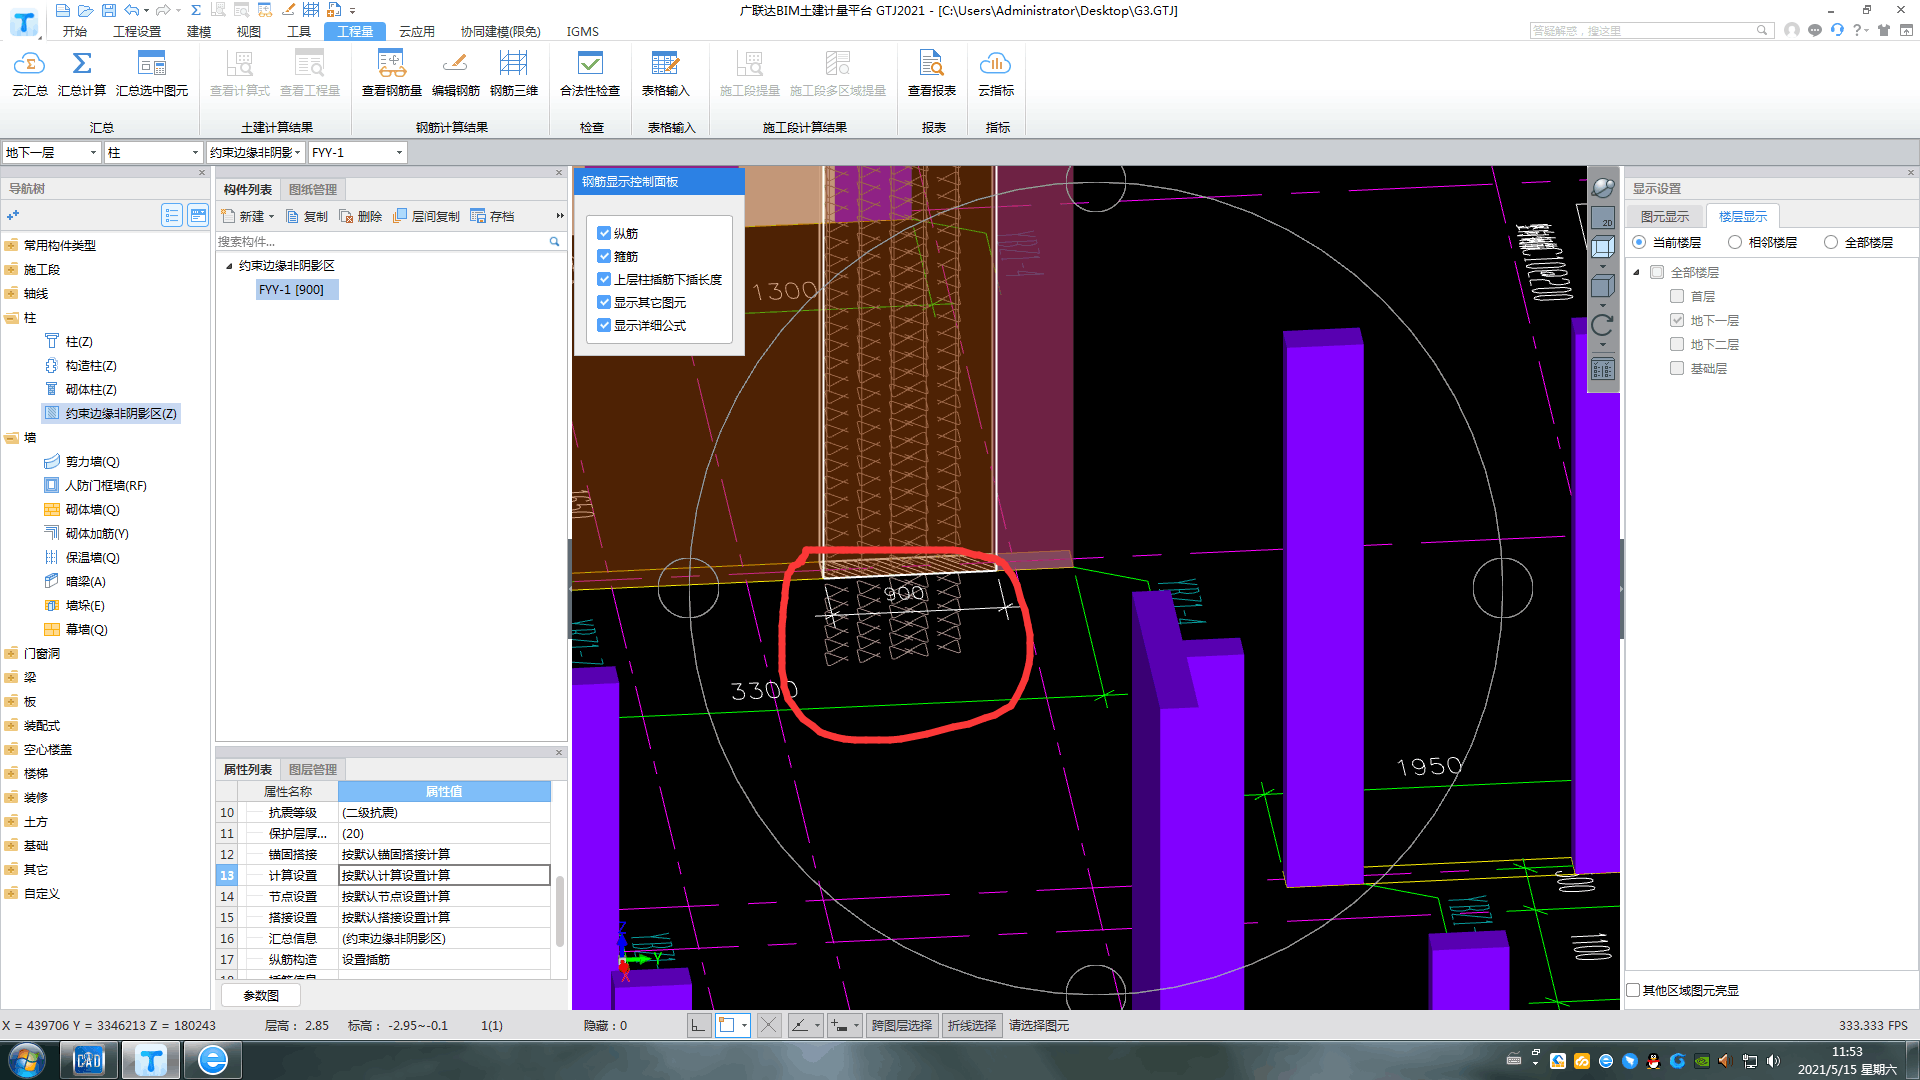
Task: Click the Windows Start button
Action: click(27, 1060)
